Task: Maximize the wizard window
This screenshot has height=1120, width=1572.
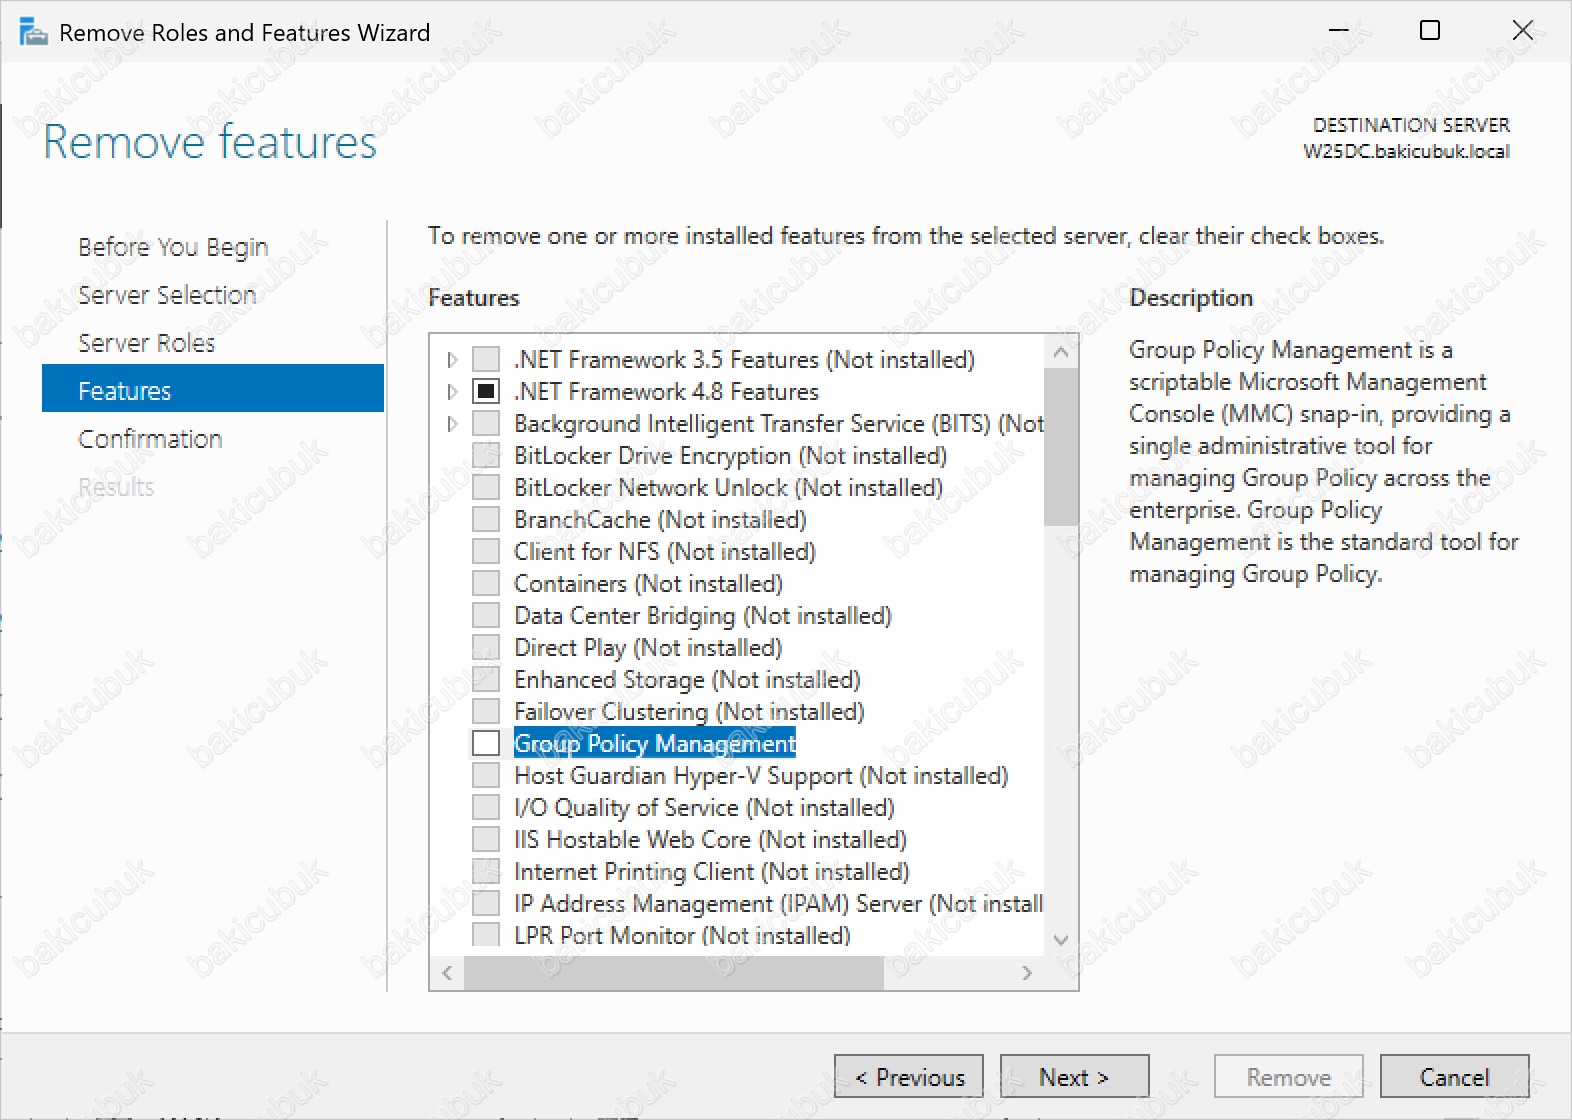Action: (1430, 31)
